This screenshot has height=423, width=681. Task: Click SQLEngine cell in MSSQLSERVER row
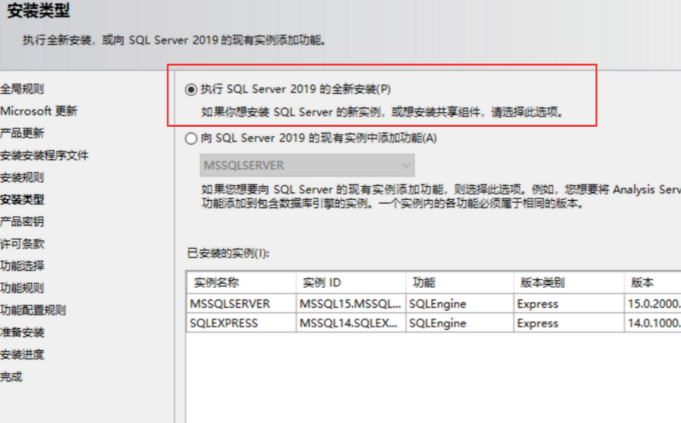click(460, 304)
